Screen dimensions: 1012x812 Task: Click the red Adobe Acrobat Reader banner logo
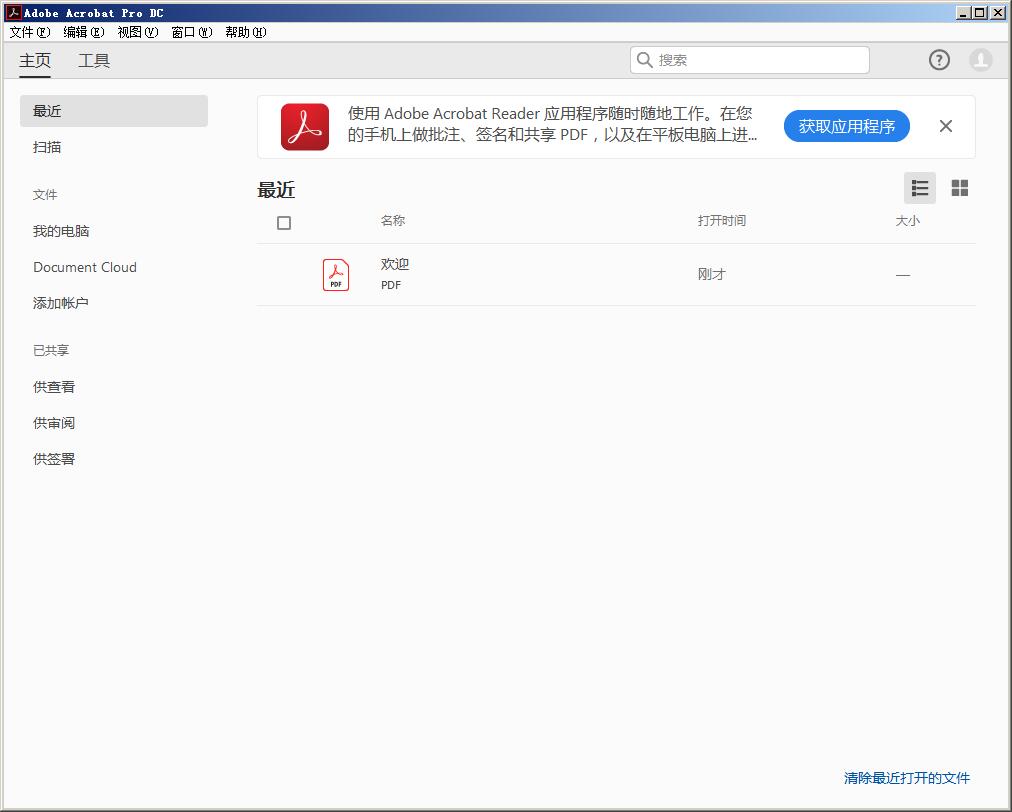click(x=305, y=127)
